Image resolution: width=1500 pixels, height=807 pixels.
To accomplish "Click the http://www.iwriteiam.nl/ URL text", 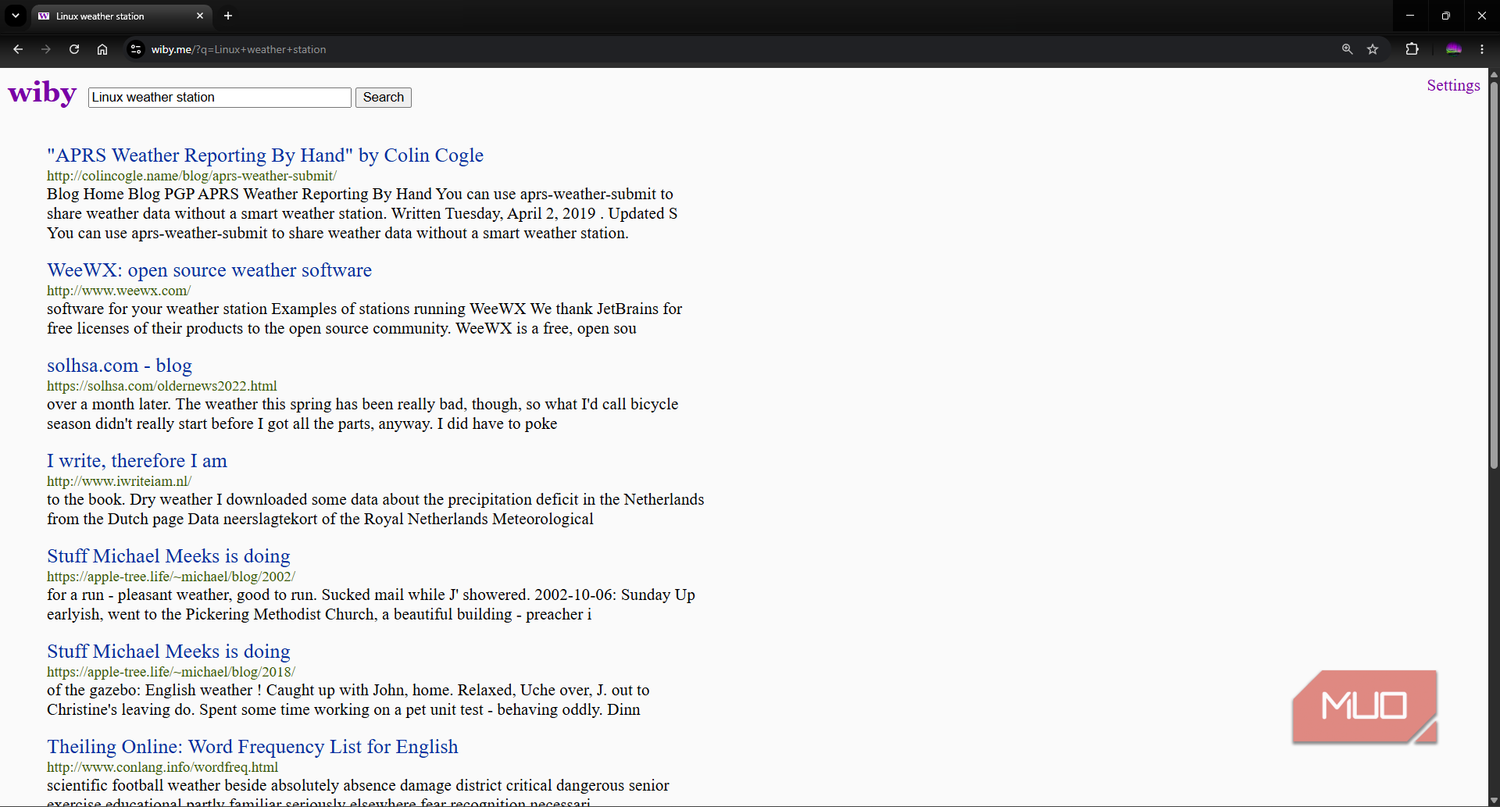I will (x=119, y=481).
